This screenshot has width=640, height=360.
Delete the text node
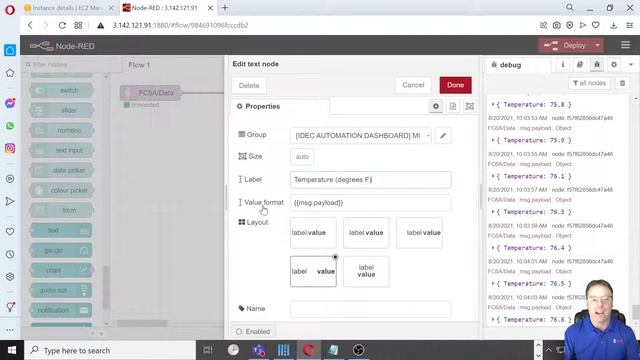pyautogui.click(x=249, y=85)
